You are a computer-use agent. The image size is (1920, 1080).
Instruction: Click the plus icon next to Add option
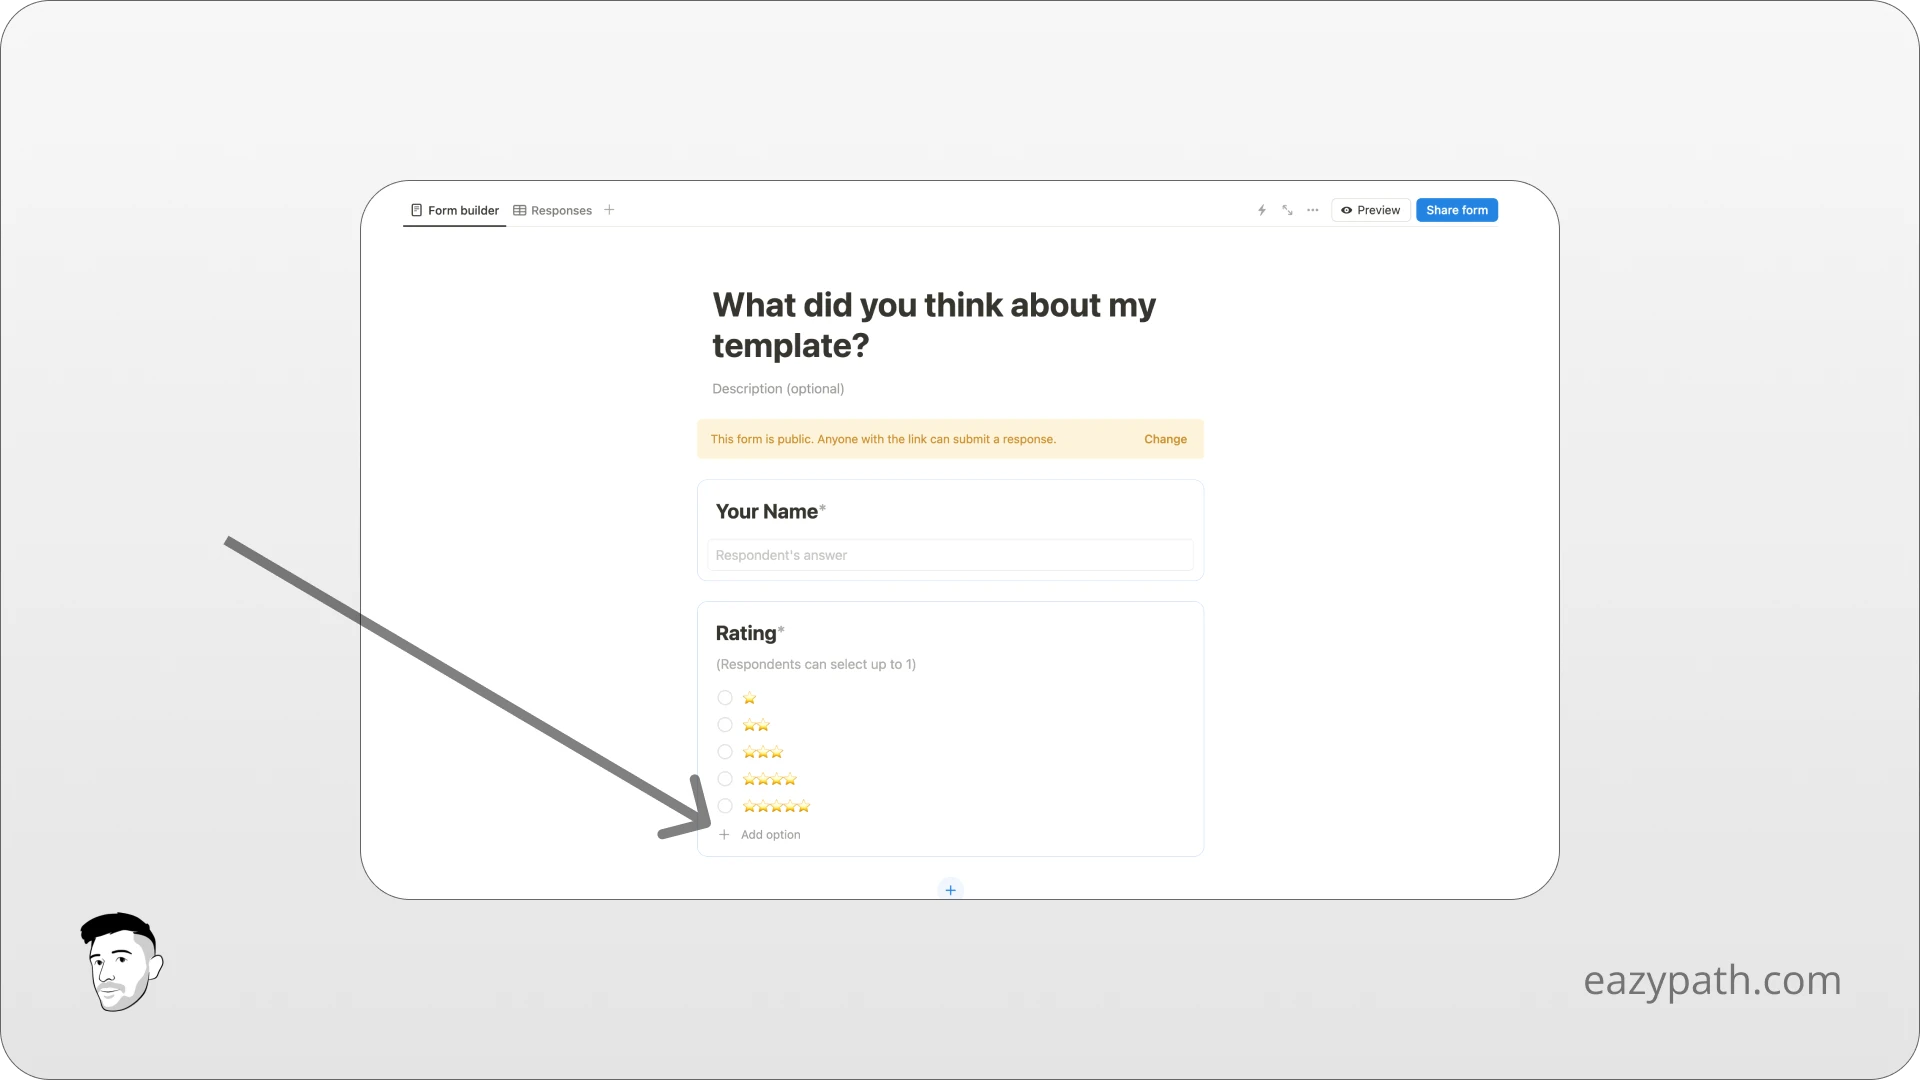[x=725, y=834]
